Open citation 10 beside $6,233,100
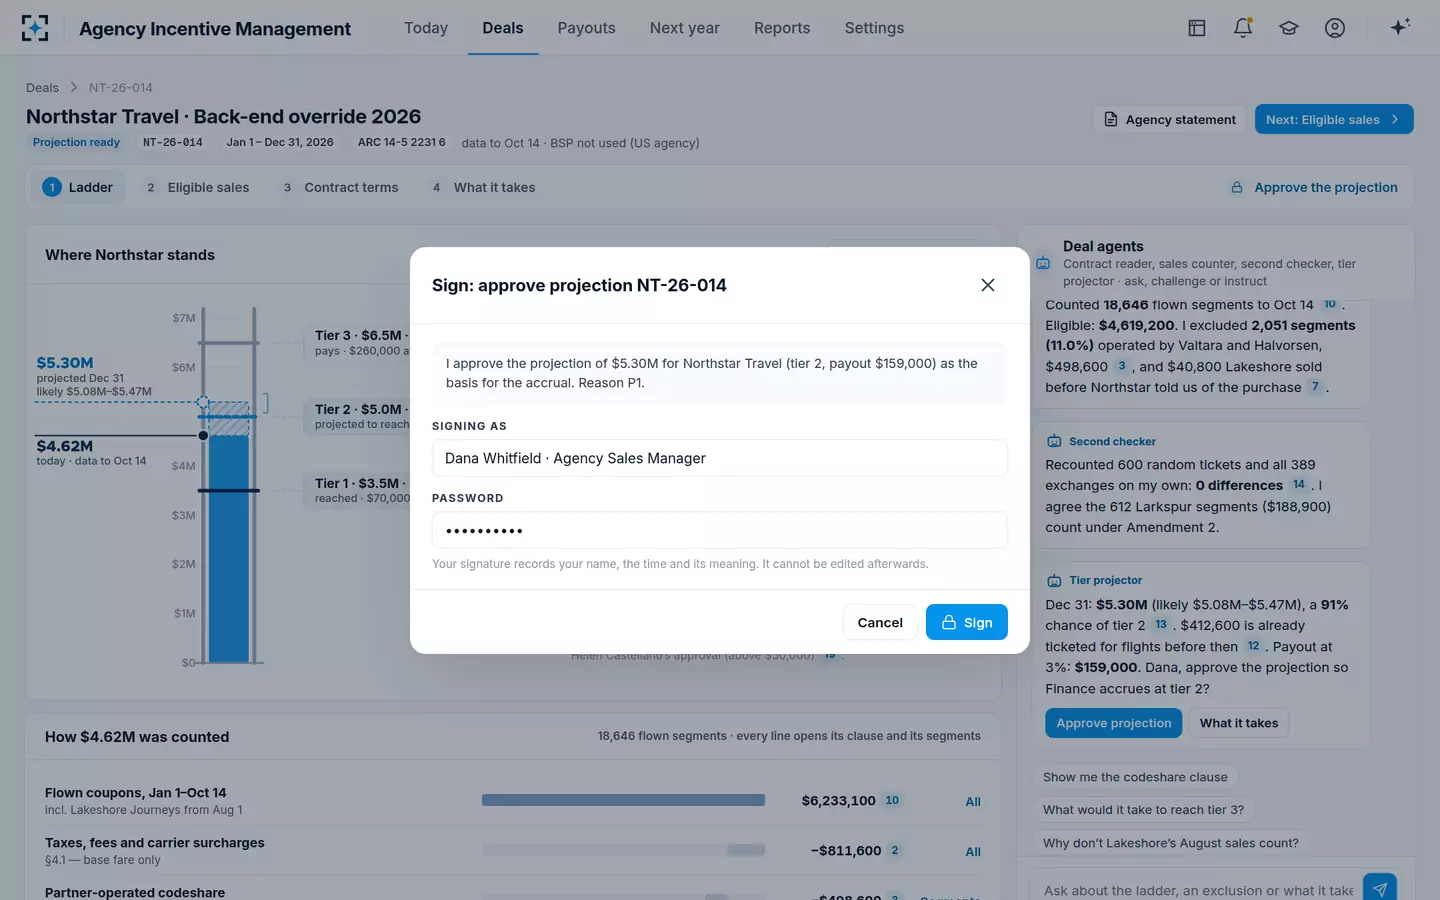This screenshot has height=900, width=1440. point(892,800)
